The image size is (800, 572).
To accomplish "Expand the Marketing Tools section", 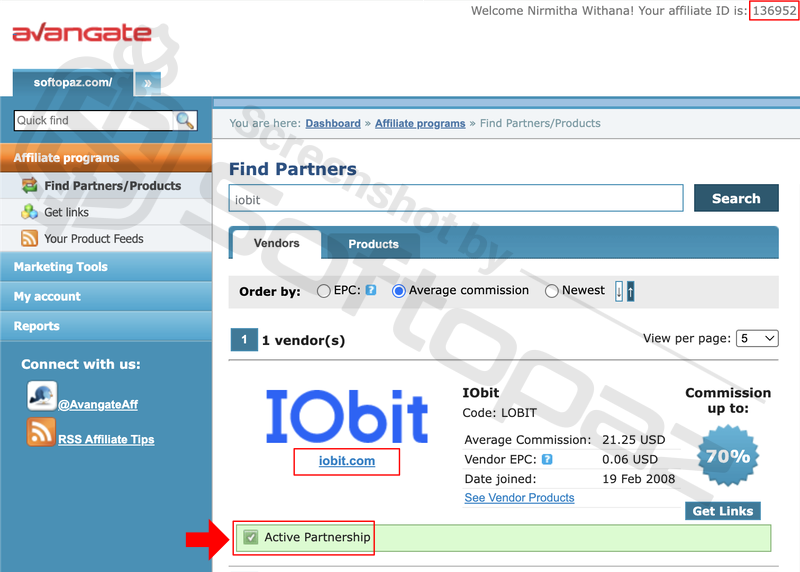I will (x=106, y=267).
